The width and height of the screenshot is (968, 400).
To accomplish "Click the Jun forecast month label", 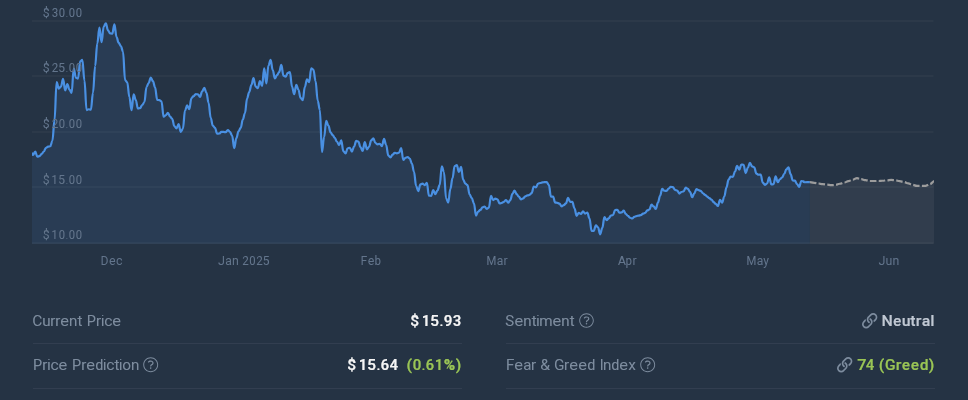I will tap(889, 261).
